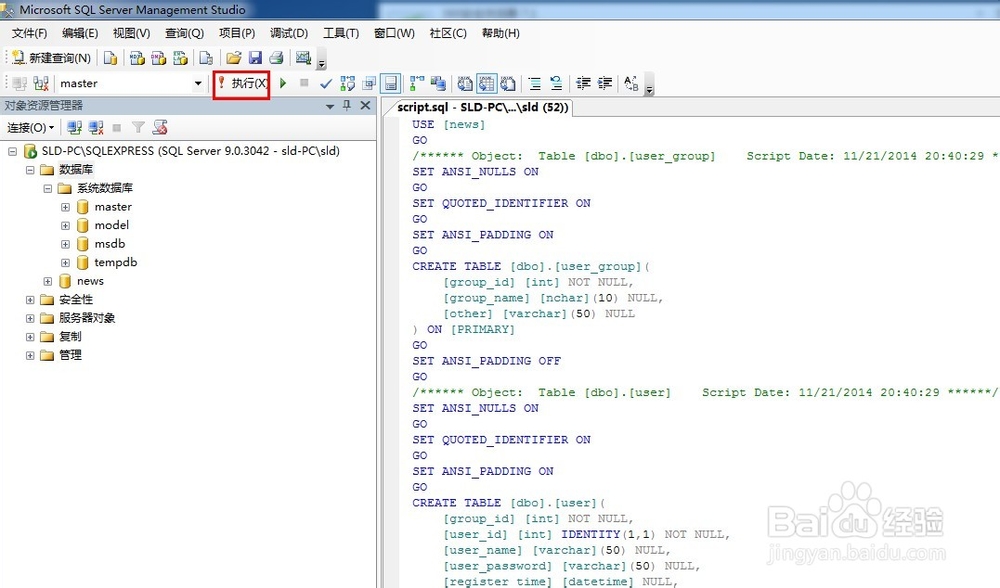Screen dimensions: 1000x588
Task: Toggle results to grid output
Action: click(x=487, y=83)
